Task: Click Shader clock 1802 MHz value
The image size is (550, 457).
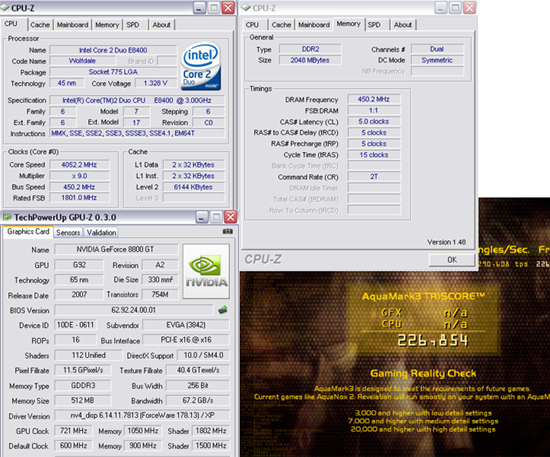Action: click(x=211, y=431)
